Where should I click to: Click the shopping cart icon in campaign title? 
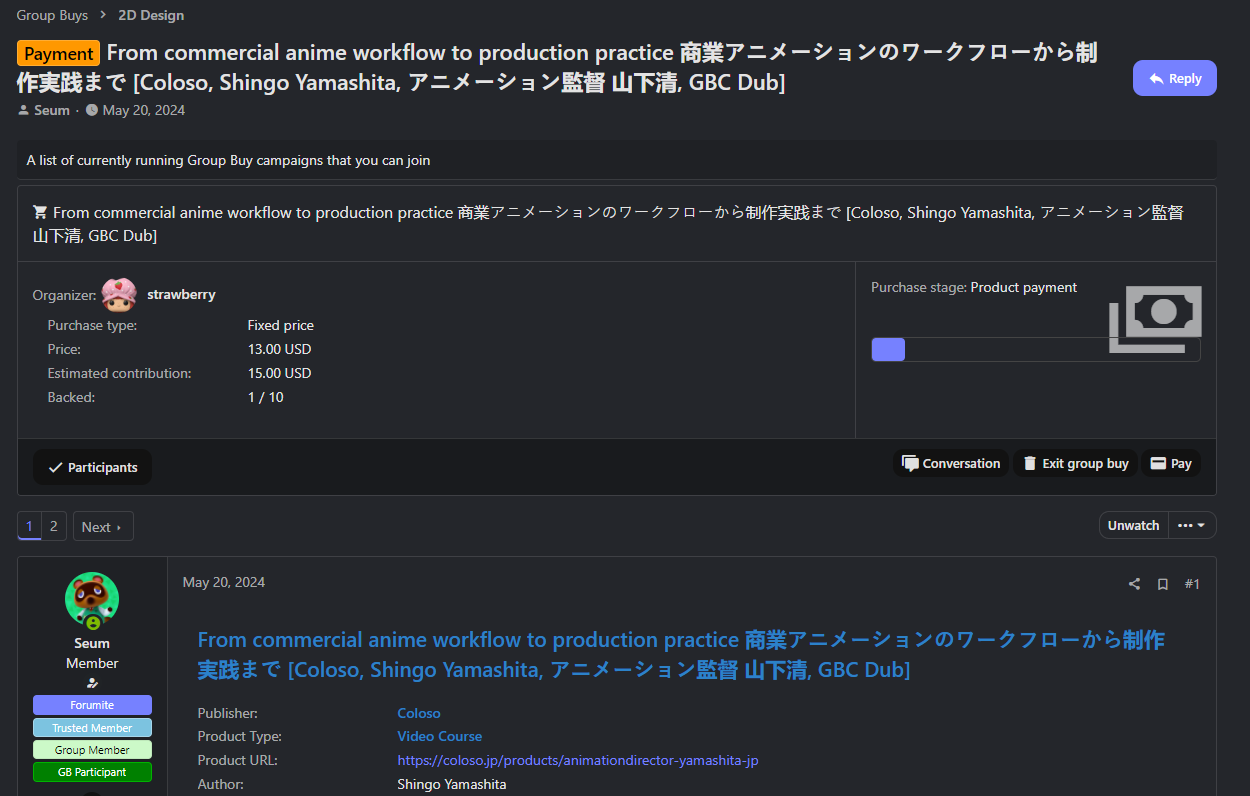40,212
